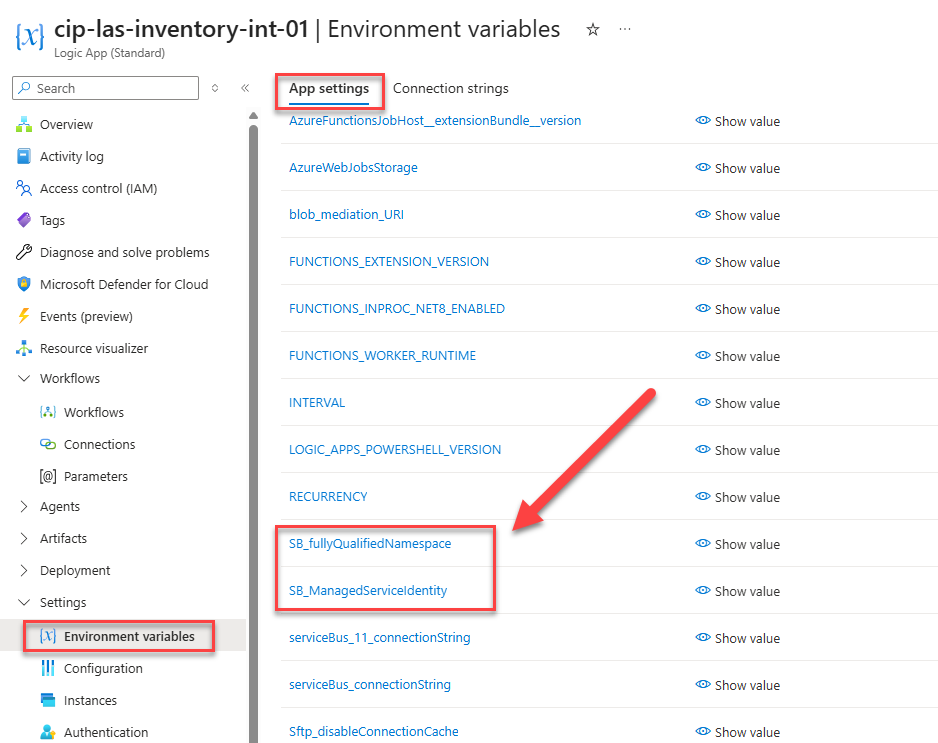Open the Instances menu item
938x743 pixels.
(90, 700)
